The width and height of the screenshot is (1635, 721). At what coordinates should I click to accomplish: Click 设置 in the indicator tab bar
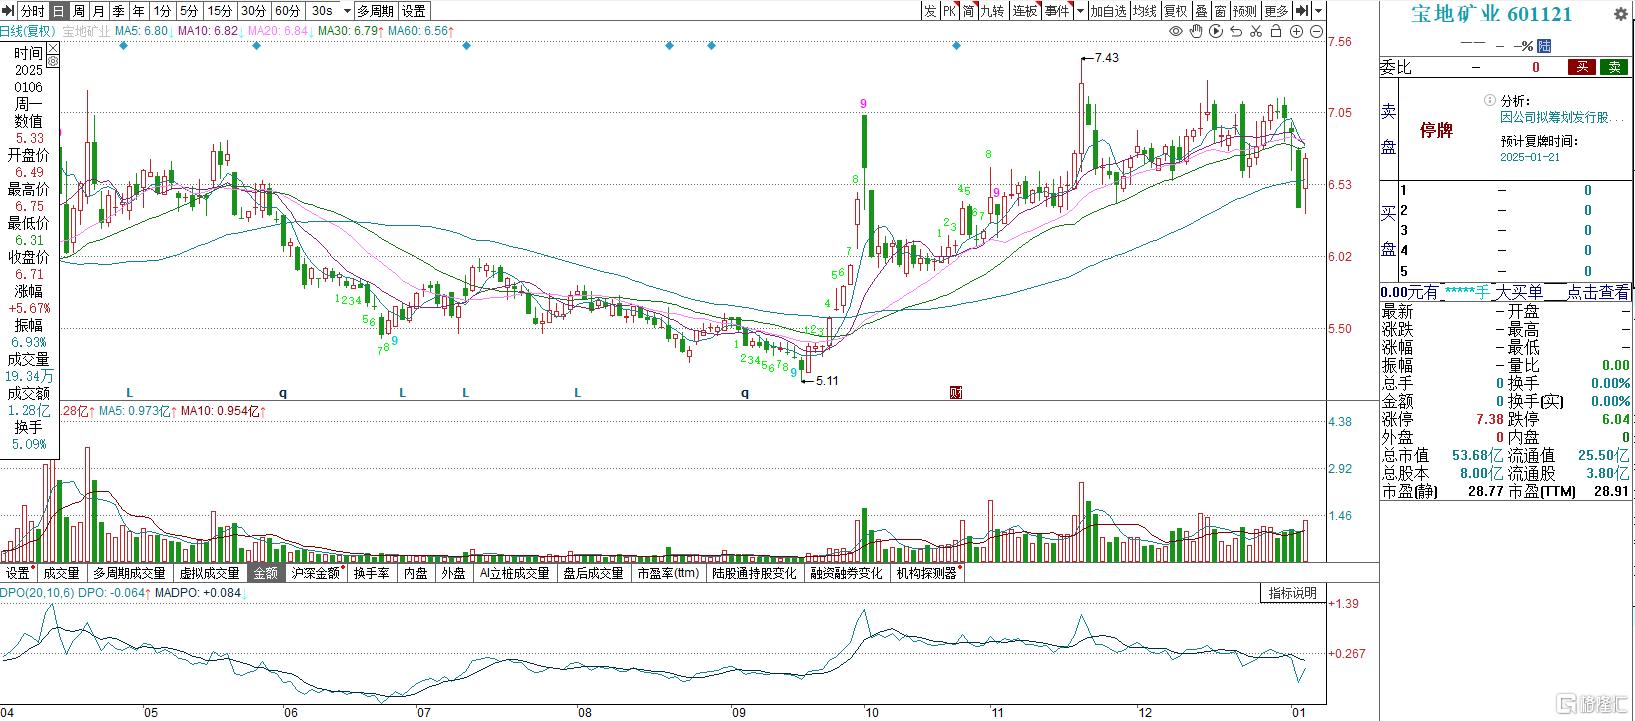tap(18, 573)
